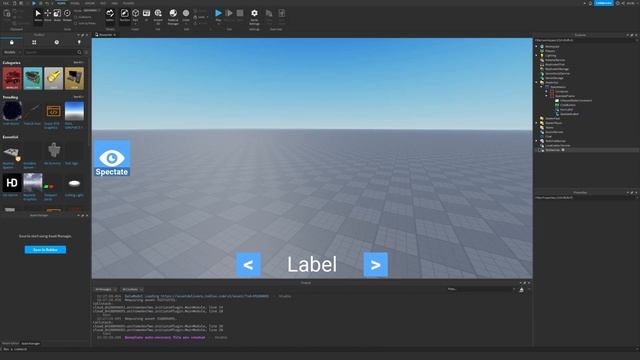
Task: Open the All Contexts dropdown in Output
Action: tap(132, 289)
